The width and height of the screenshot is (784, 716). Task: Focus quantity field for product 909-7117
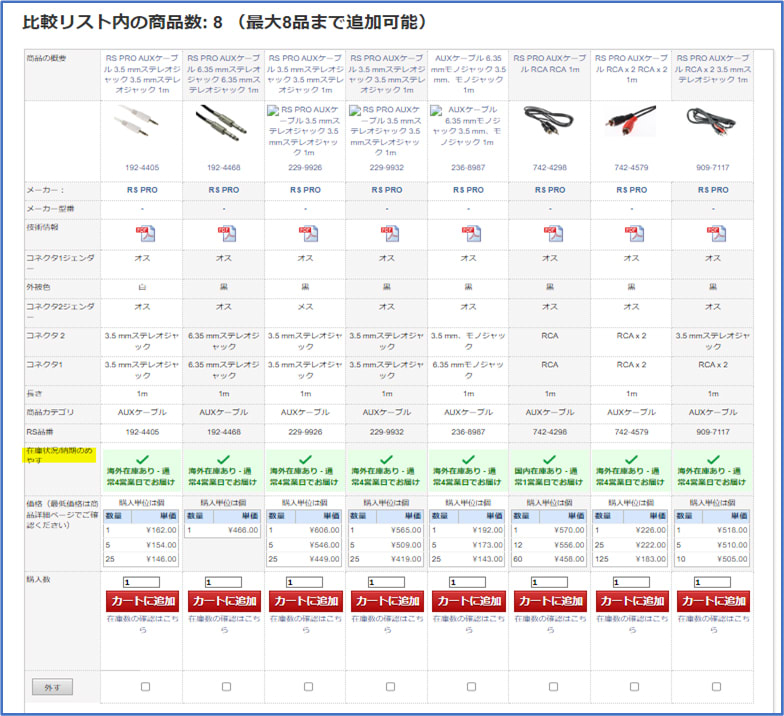[712, 582]
